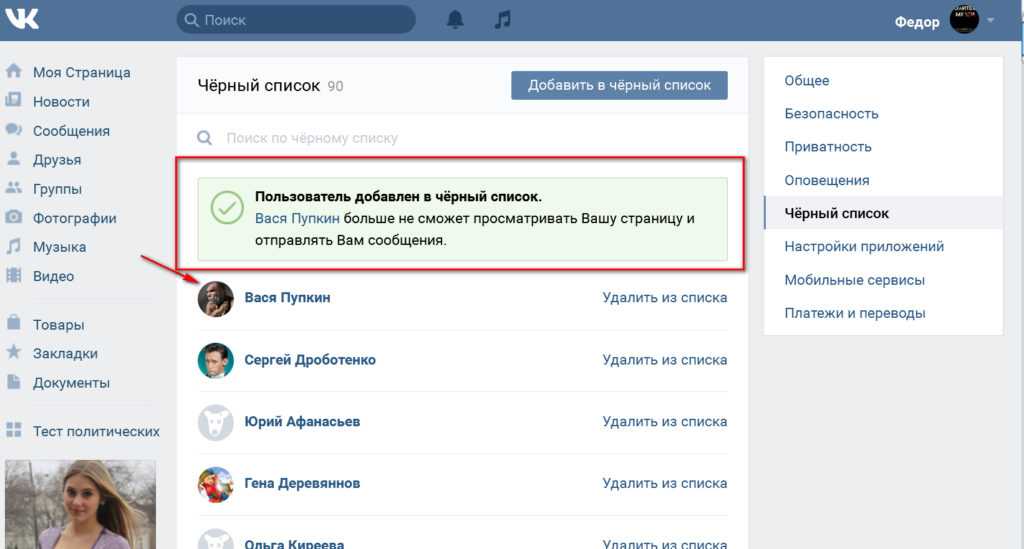Focus the header Поиск search field

pos(296,20)
